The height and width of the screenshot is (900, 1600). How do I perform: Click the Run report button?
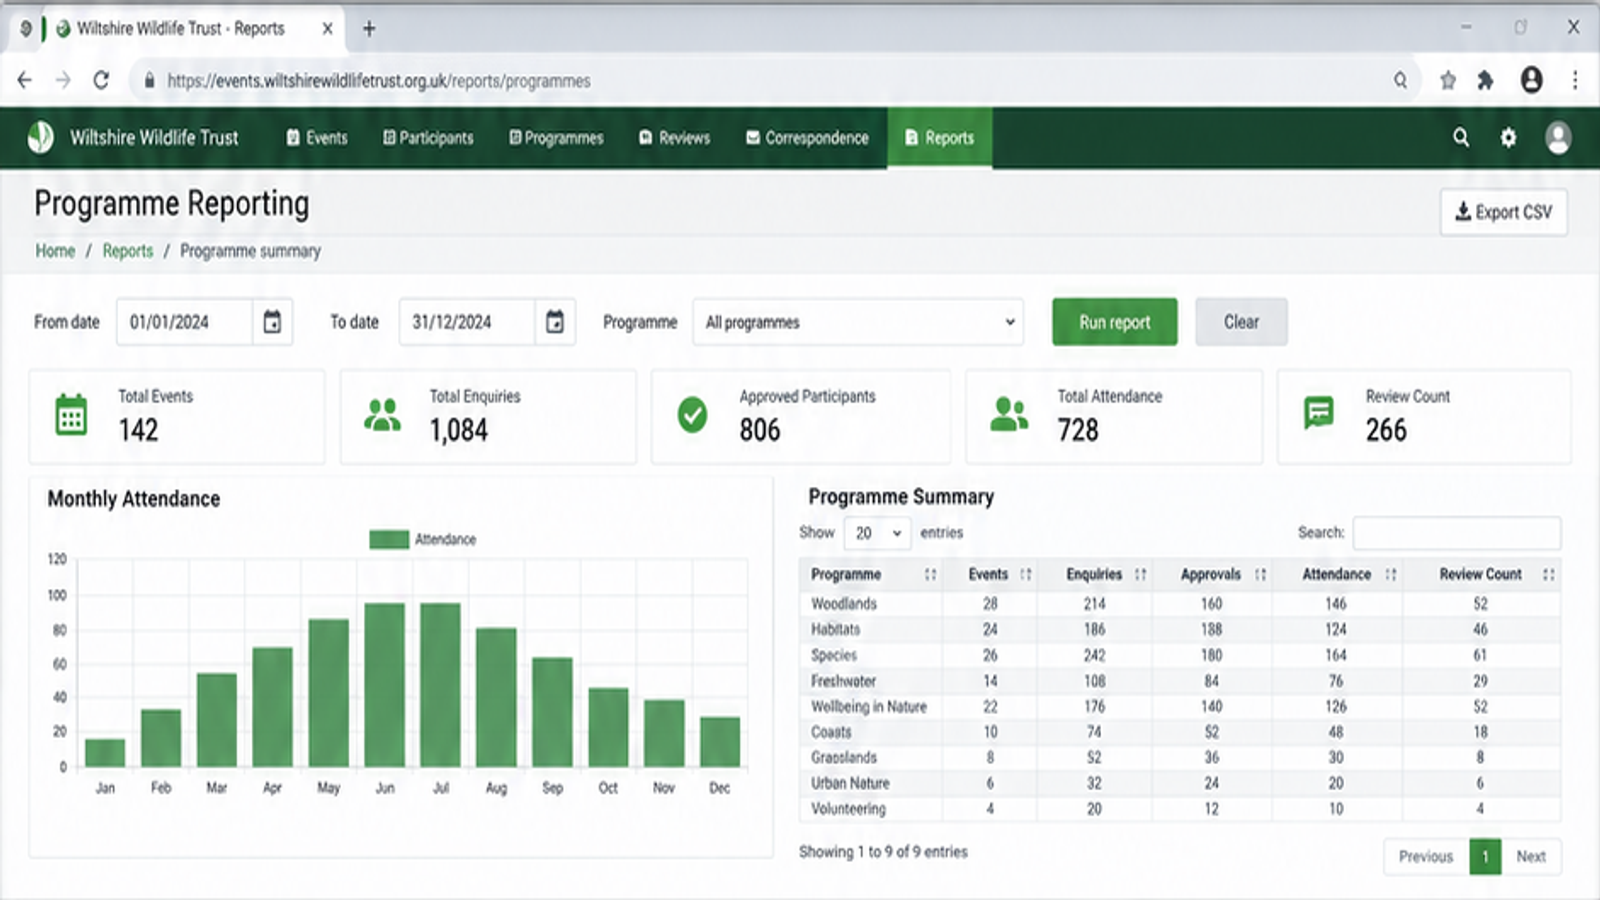click(x=1114, y=322)
